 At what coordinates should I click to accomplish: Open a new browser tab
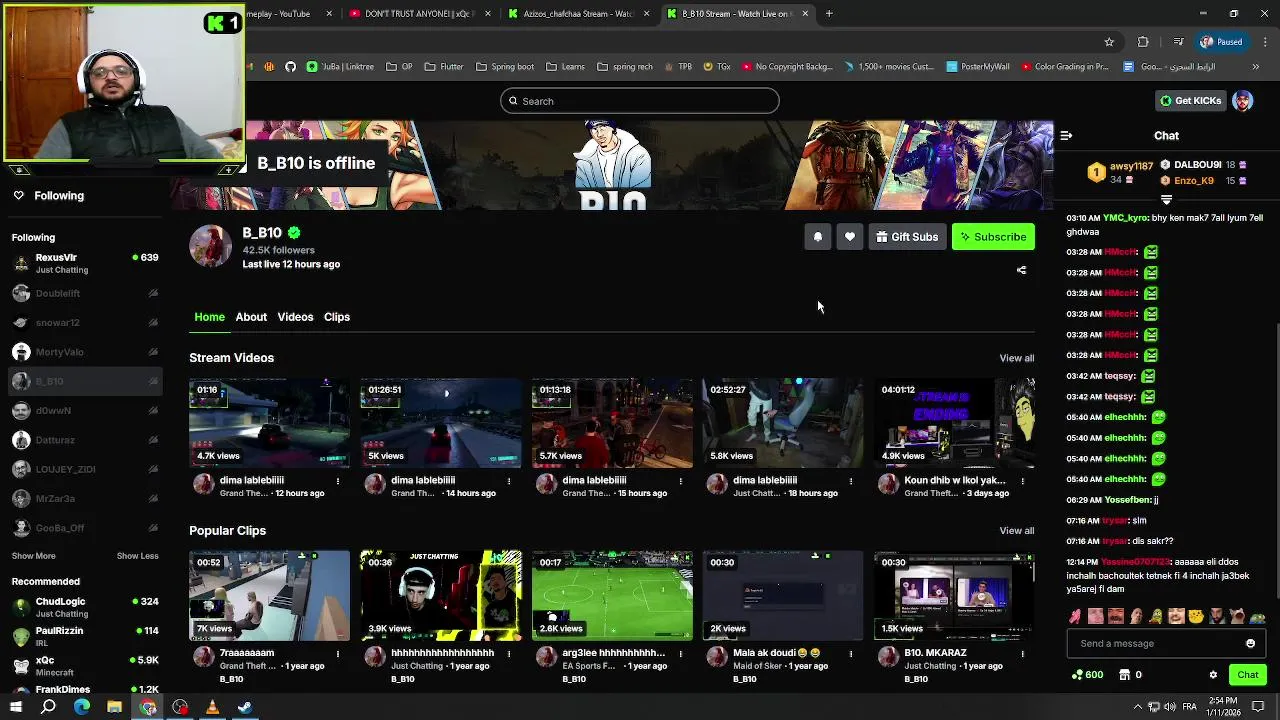click(x=829, y=14)
